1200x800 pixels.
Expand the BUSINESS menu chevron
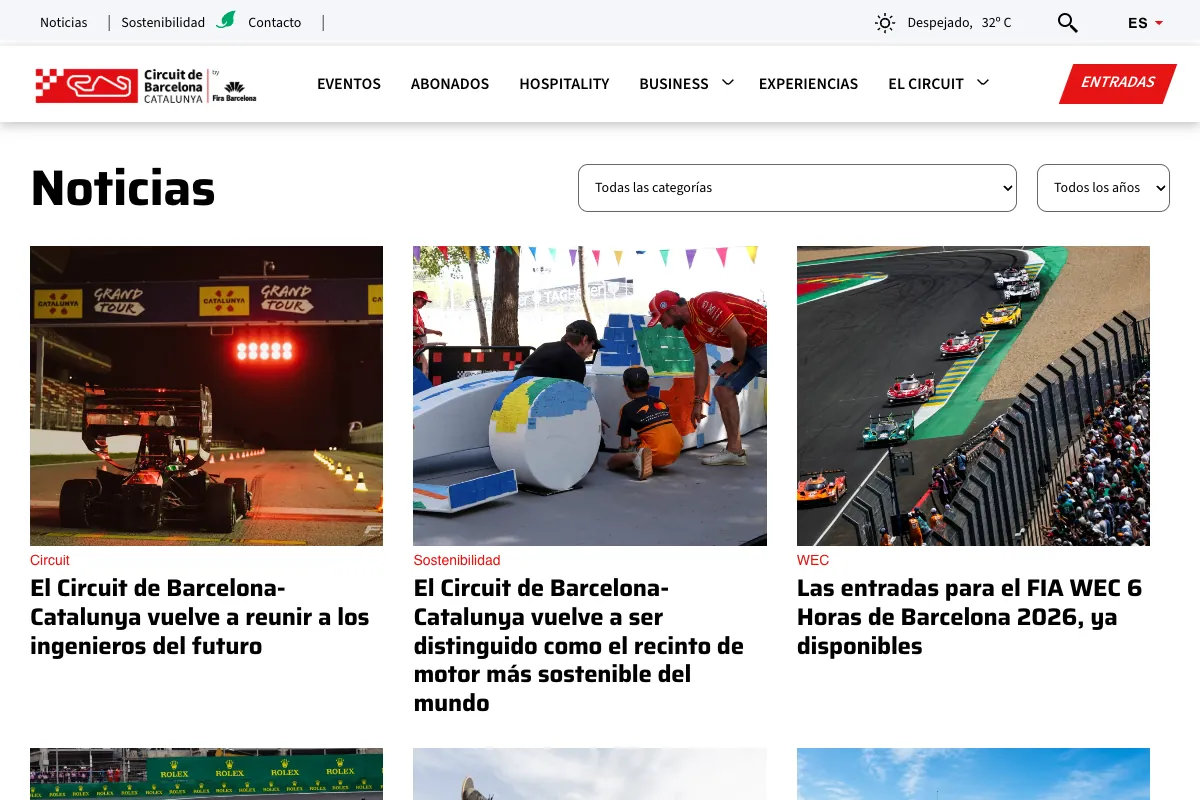click(x=727, y=82)
